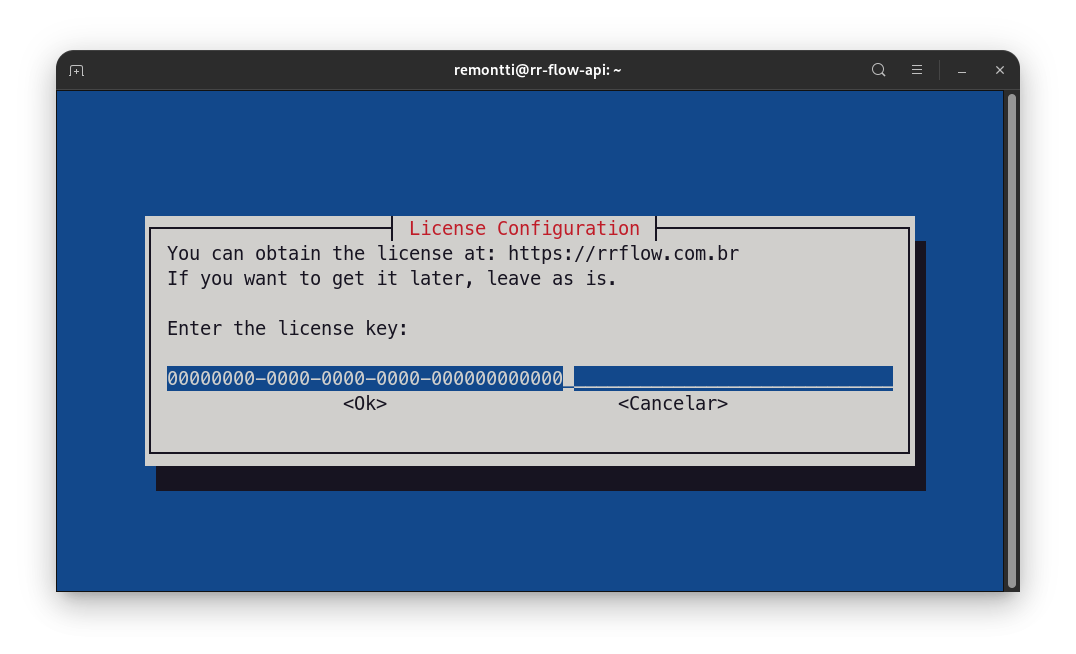Close the terminal window
This screenshot has height=654, width=1076.
(x=1000, y=70)
